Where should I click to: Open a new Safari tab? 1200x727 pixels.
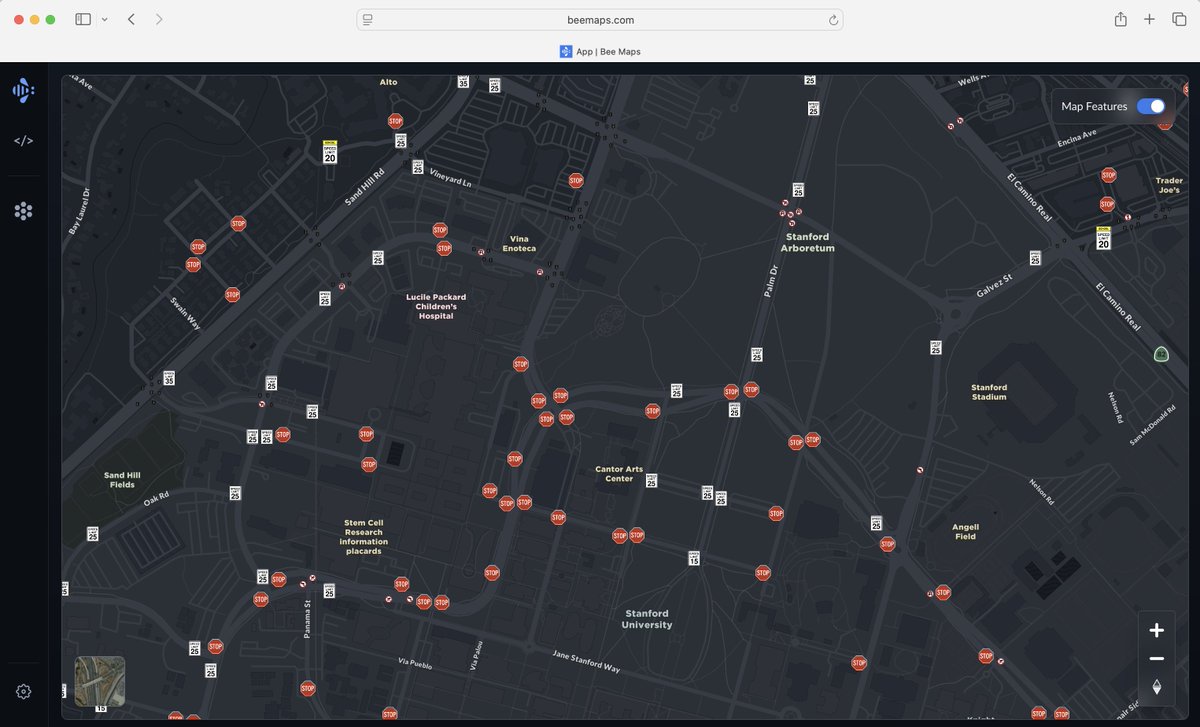tap(1150, 19)
